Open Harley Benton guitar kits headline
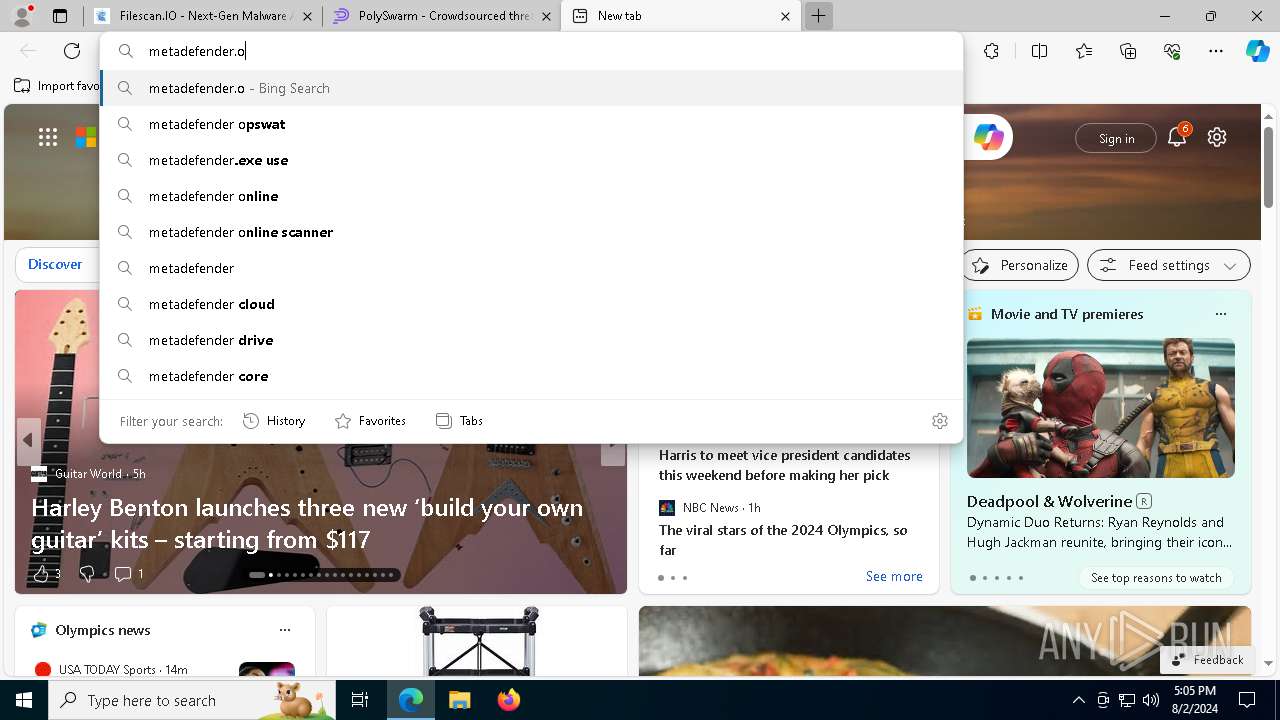Image resolution: width=1280 pixels, height=720 pixels. [x=307, y=523]
